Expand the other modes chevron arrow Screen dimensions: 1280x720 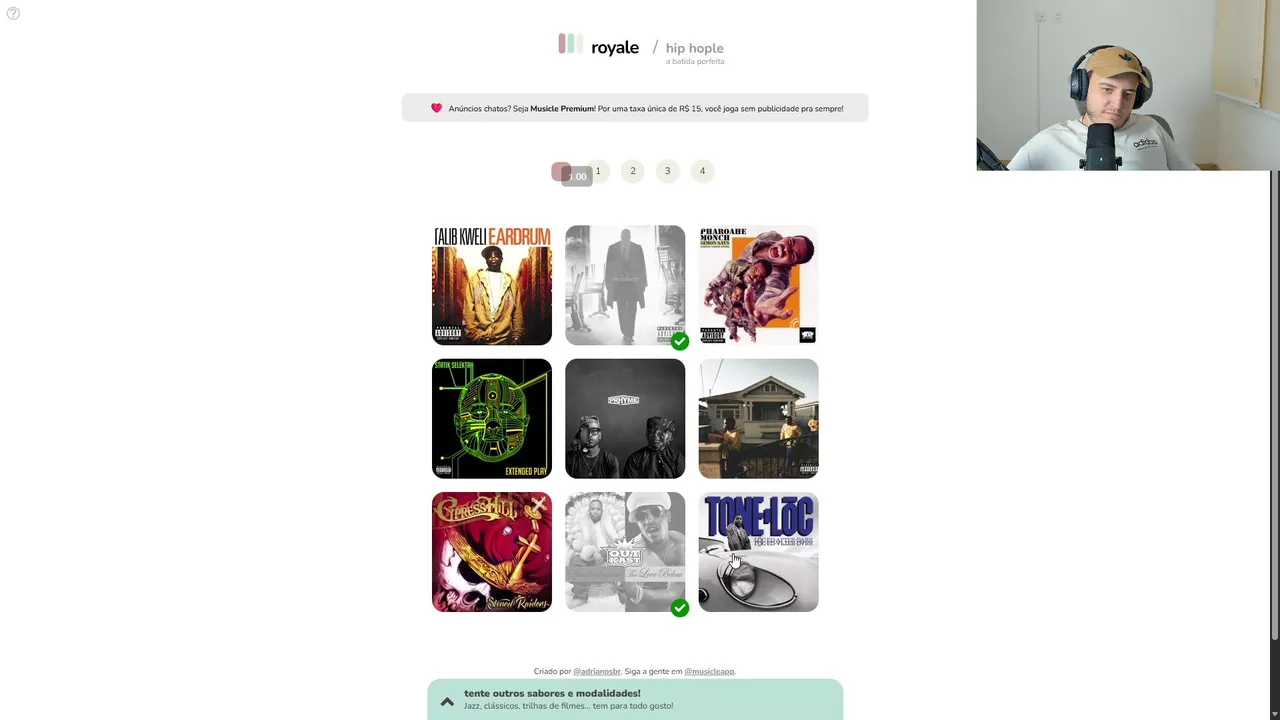tap(447, 702)
